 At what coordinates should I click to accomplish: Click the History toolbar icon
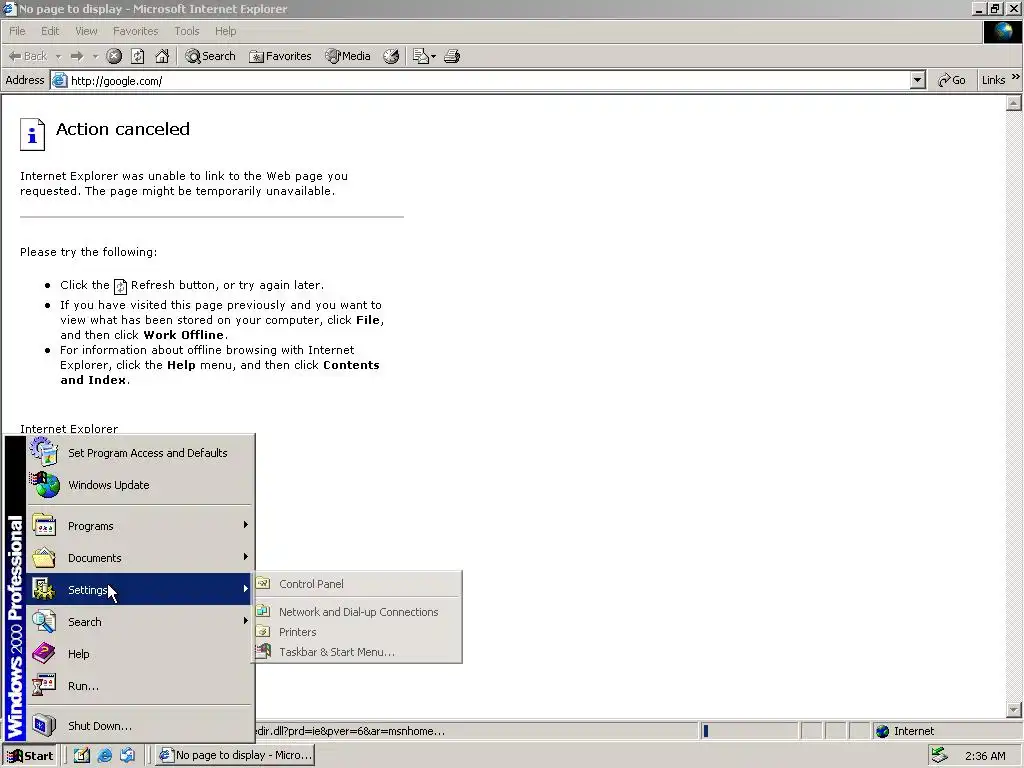click(x=391, y=56)
